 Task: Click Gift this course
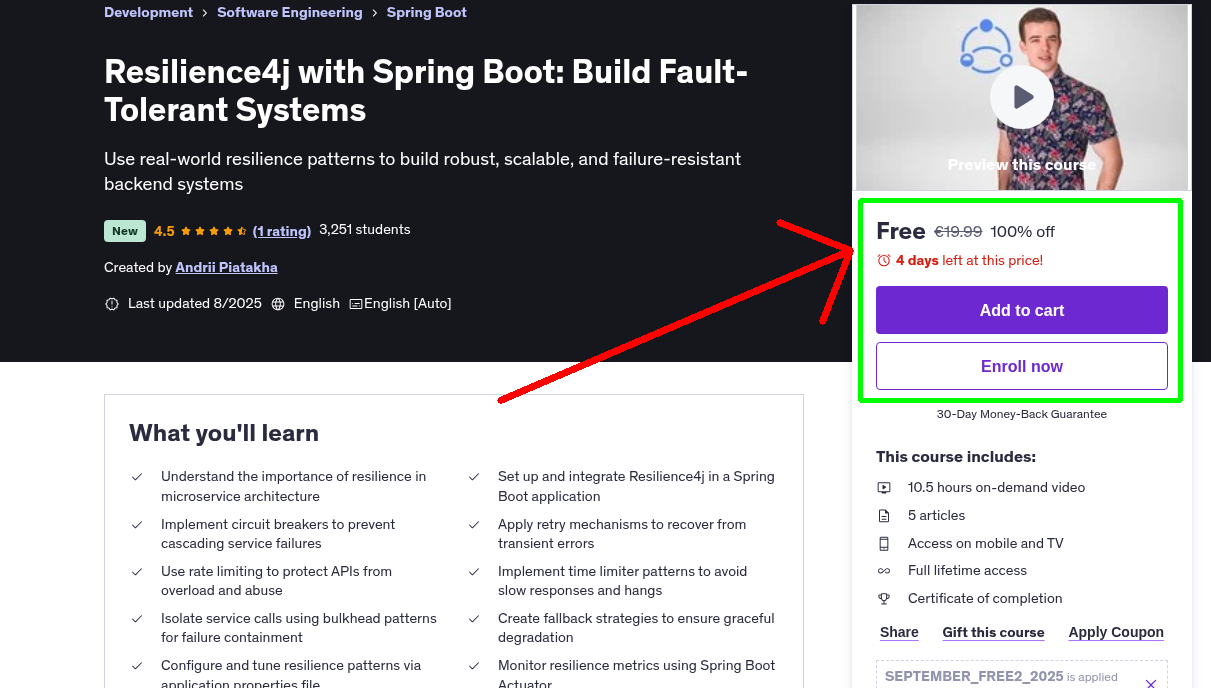[993, 632]
